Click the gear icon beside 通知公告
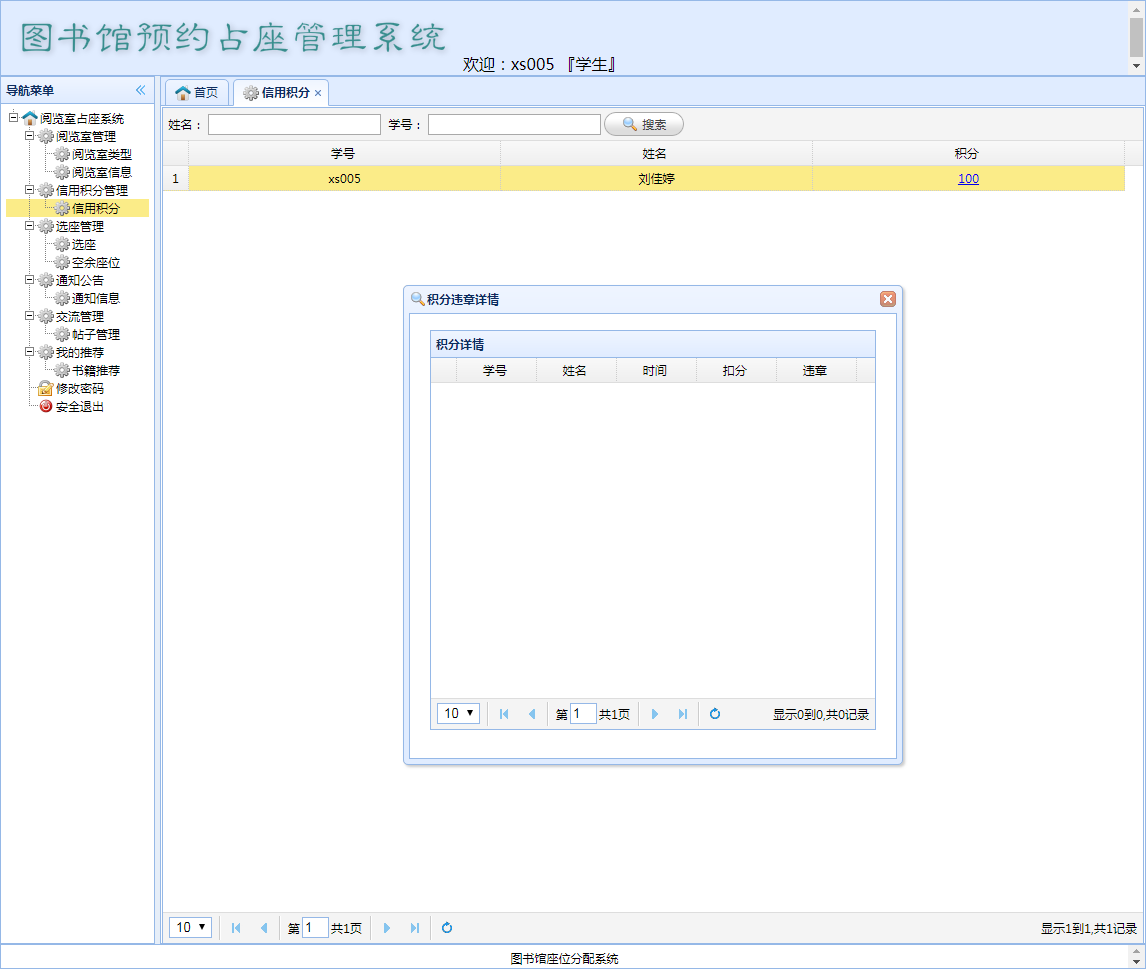This screenshot has width=1146, height=969. point(45,280)
